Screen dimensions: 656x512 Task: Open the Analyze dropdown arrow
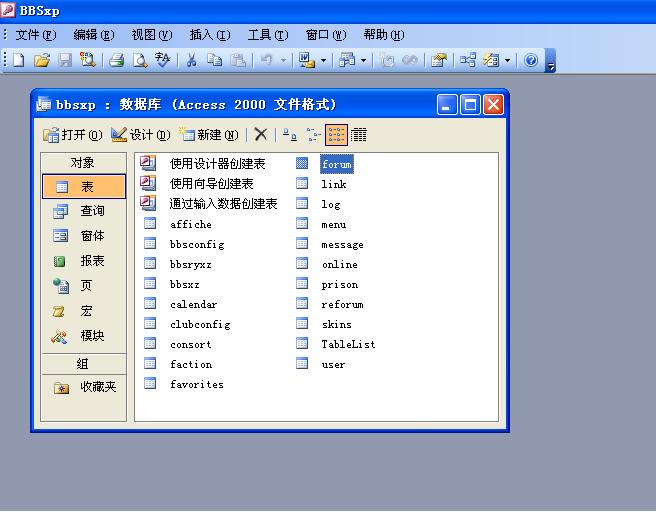click(363, 60)
